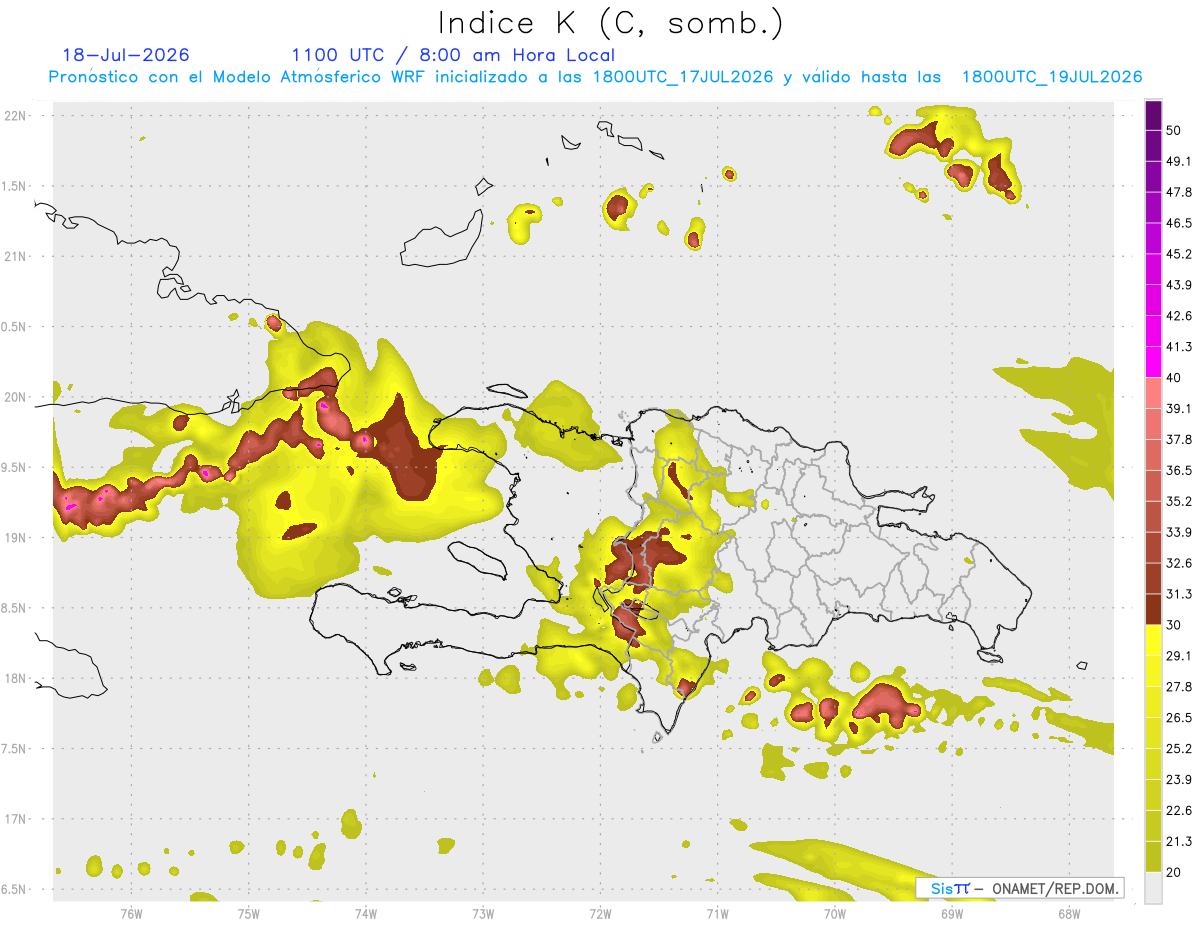Screen dimensions: 1200x927
Task: Pick the dark brown legend band above 30
Action: [x=1154, y=612]
